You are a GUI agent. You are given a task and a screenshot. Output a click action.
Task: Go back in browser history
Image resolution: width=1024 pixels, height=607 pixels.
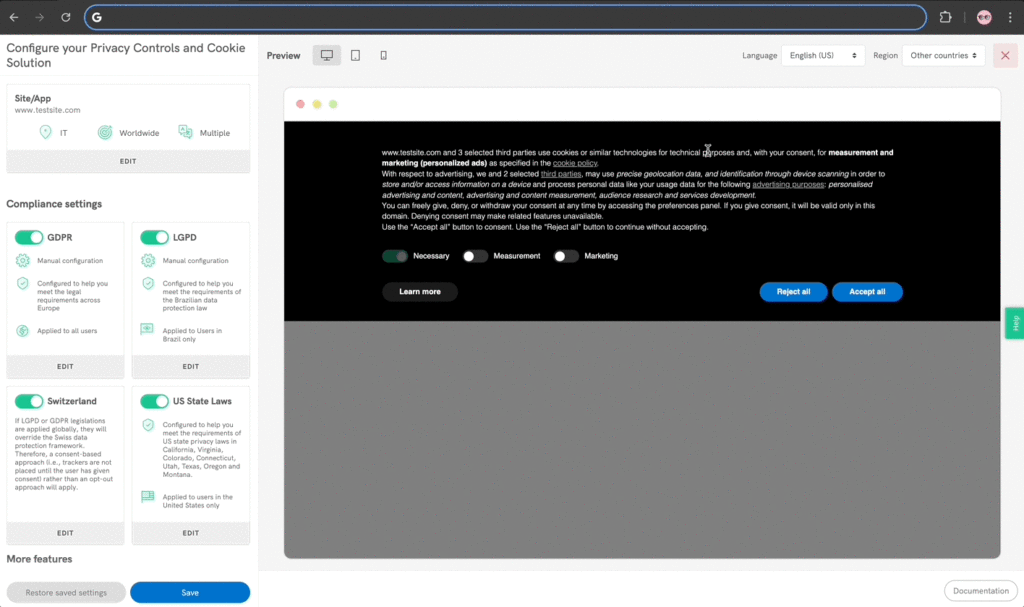point(14,17)
